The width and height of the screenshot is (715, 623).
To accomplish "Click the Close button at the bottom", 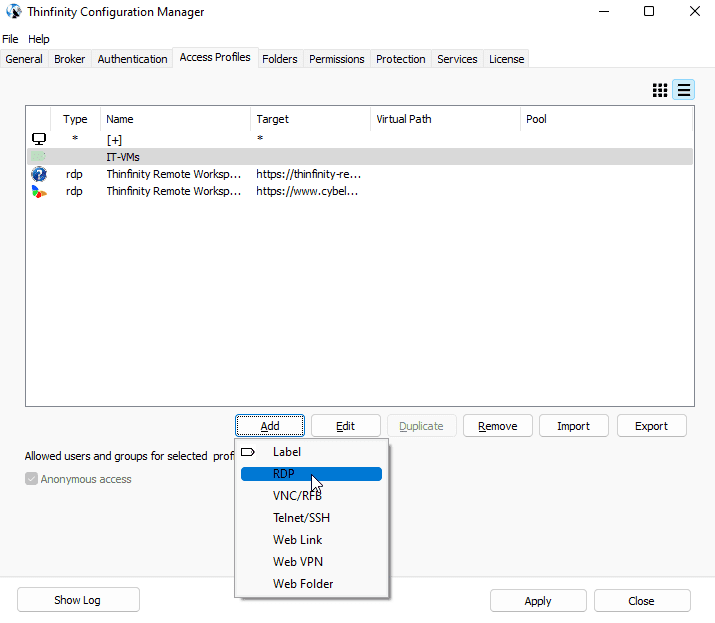I will pyautogui.click(x=642, y=601).
